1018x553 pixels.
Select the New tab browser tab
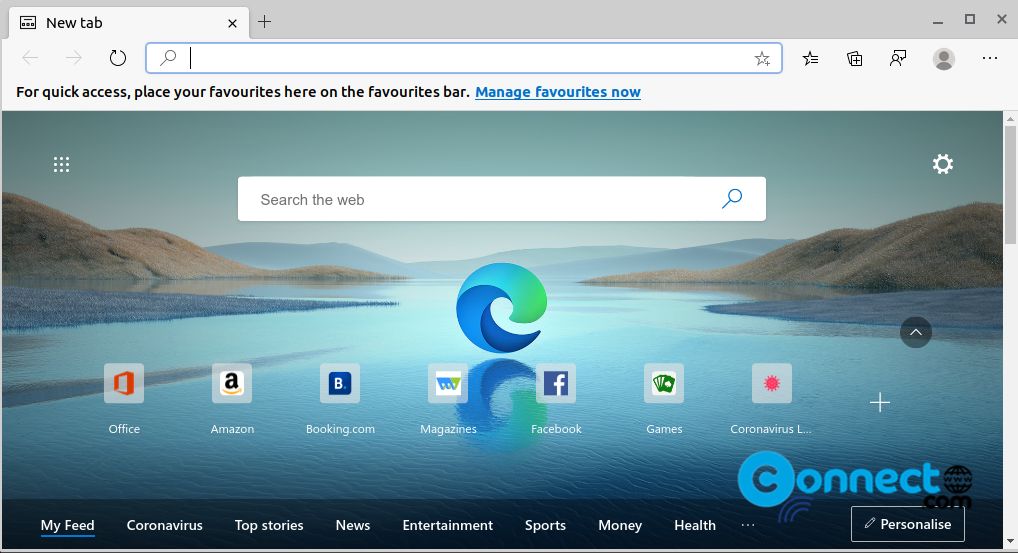(x=129, y=23)
